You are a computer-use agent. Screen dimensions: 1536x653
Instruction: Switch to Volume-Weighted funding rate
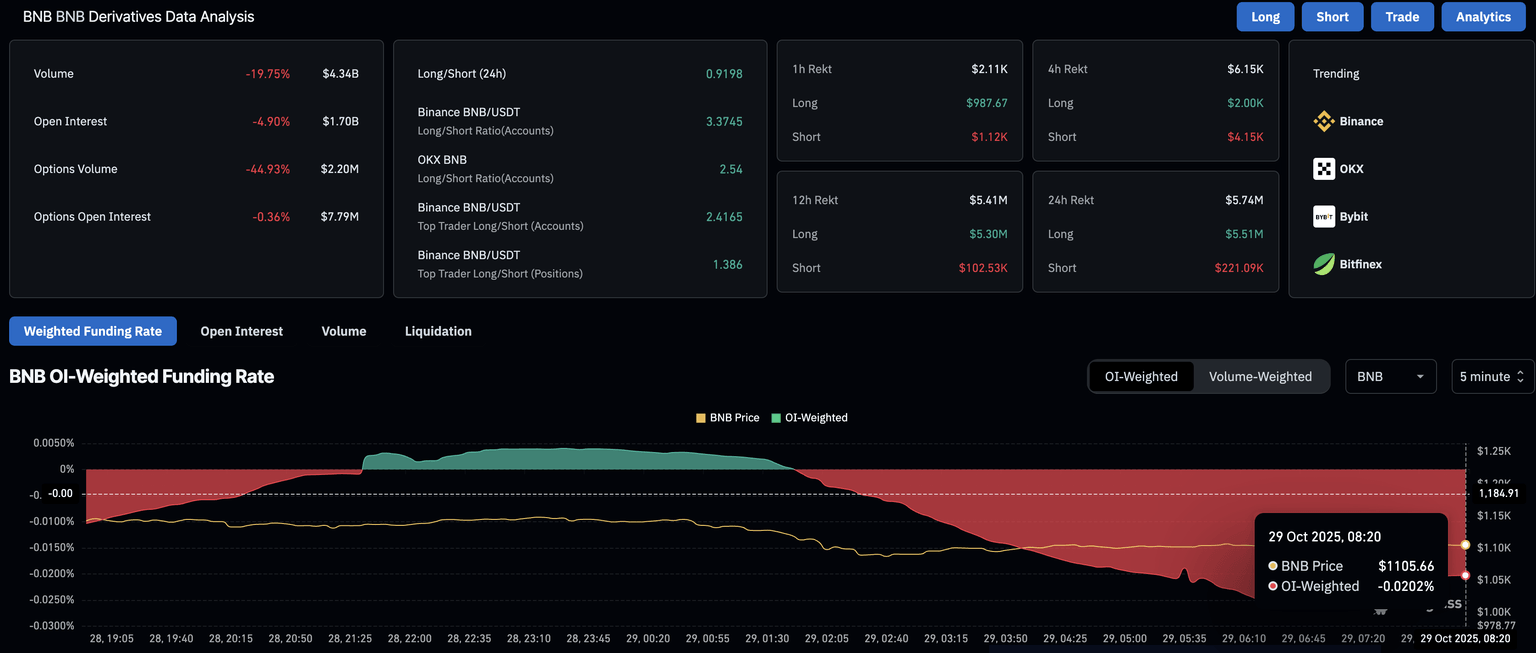click(x=1260, y=377)
